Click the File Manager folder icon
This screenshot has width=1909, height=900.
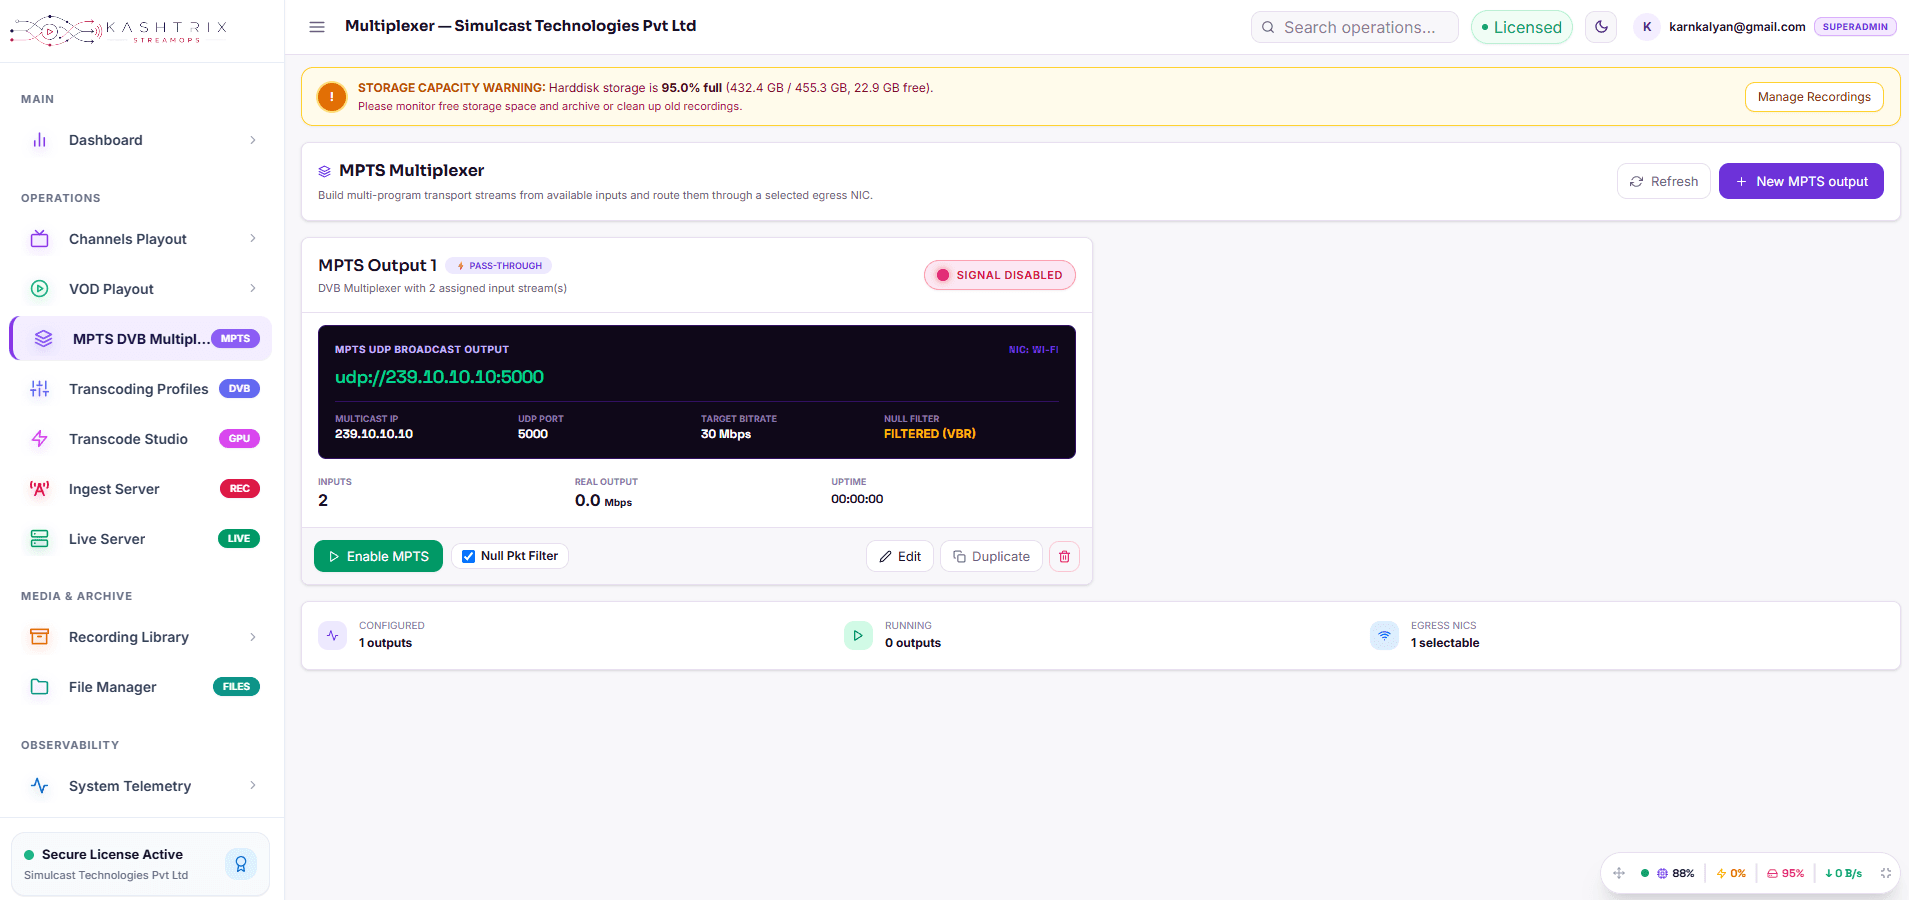pyautogui.click(x=40, y=687)
